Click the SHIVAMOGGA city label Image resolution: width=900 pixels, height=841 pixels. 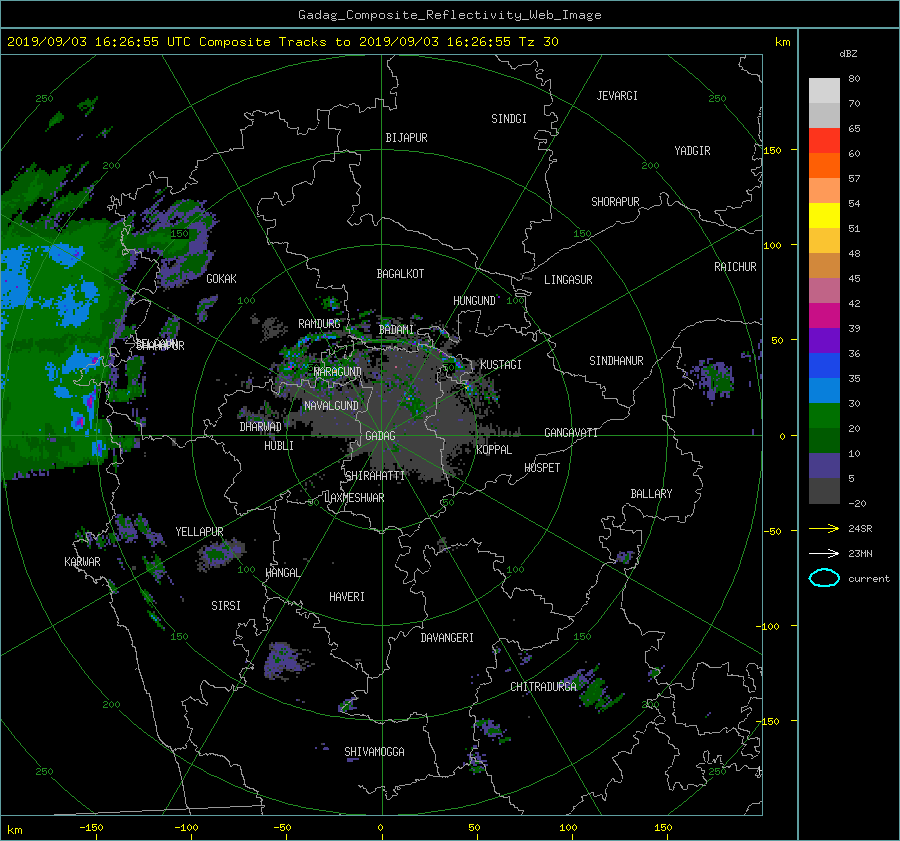(374, 752)
